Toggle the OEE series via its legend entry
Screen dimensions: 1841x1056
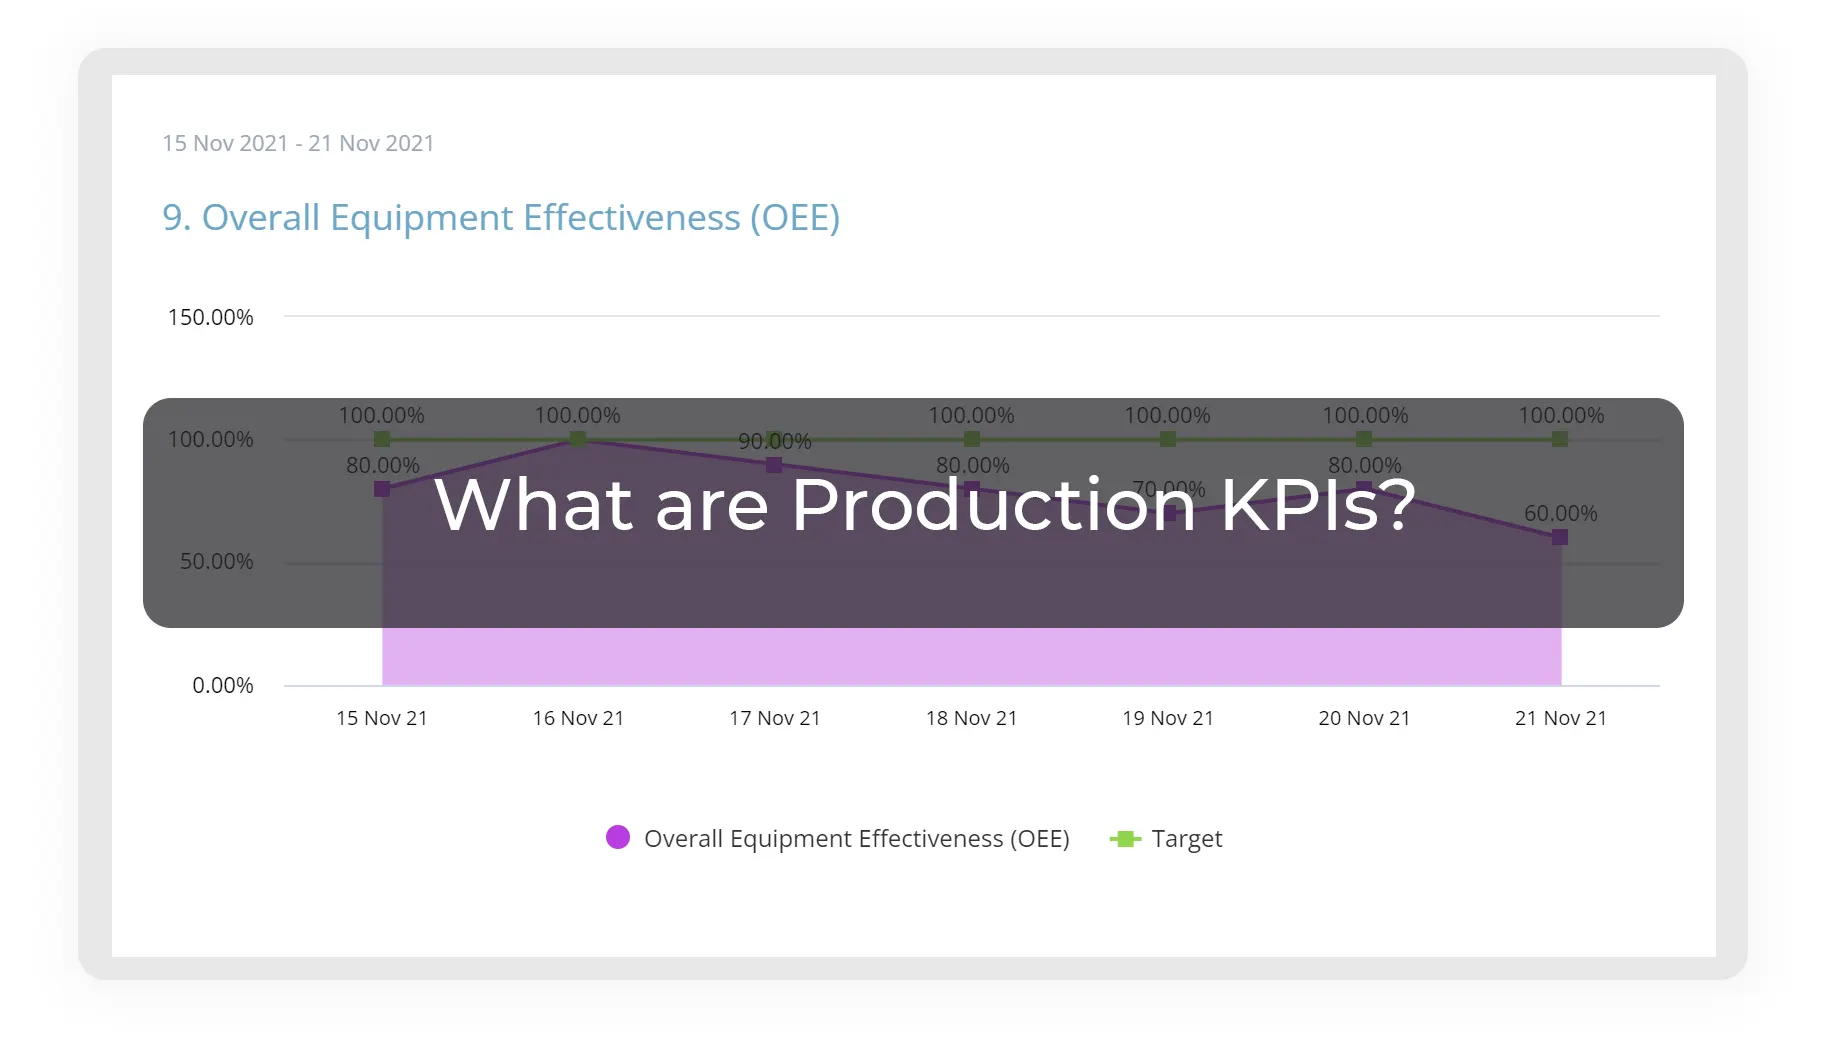click(x=856, y=838)
